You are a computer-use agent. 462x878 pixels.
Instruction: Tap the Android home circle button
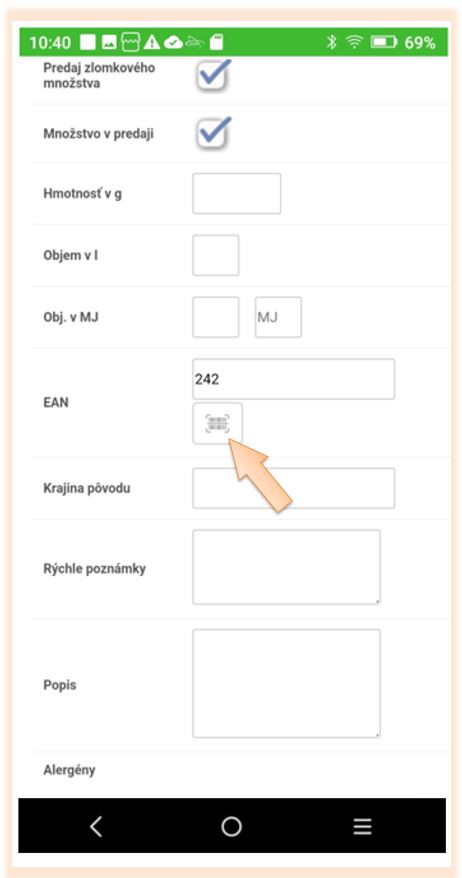coord(231,826)
